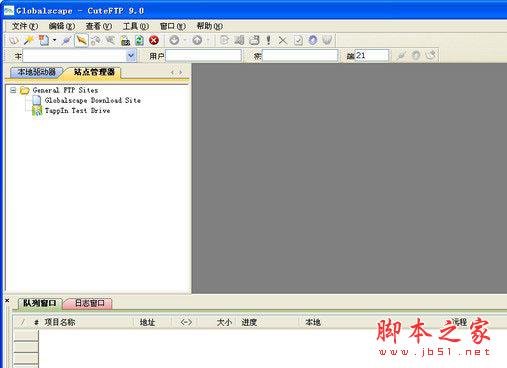The image size is (507, 368).
Task: Click the # column header
Action: point(36,322)
